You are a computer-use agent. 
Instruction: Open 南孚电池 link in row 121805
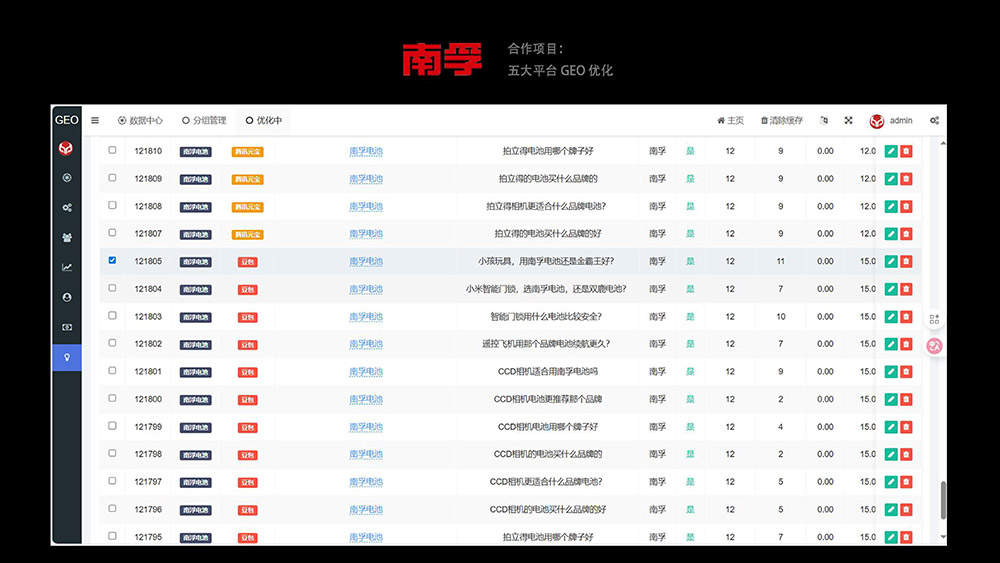click(x=366, y=261)
